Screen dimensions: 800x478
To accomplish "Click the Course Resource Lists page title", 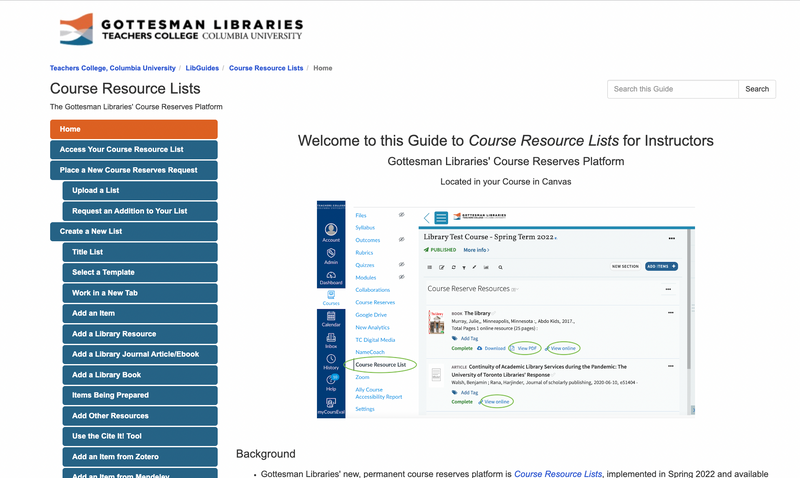I will coord(125,89).
